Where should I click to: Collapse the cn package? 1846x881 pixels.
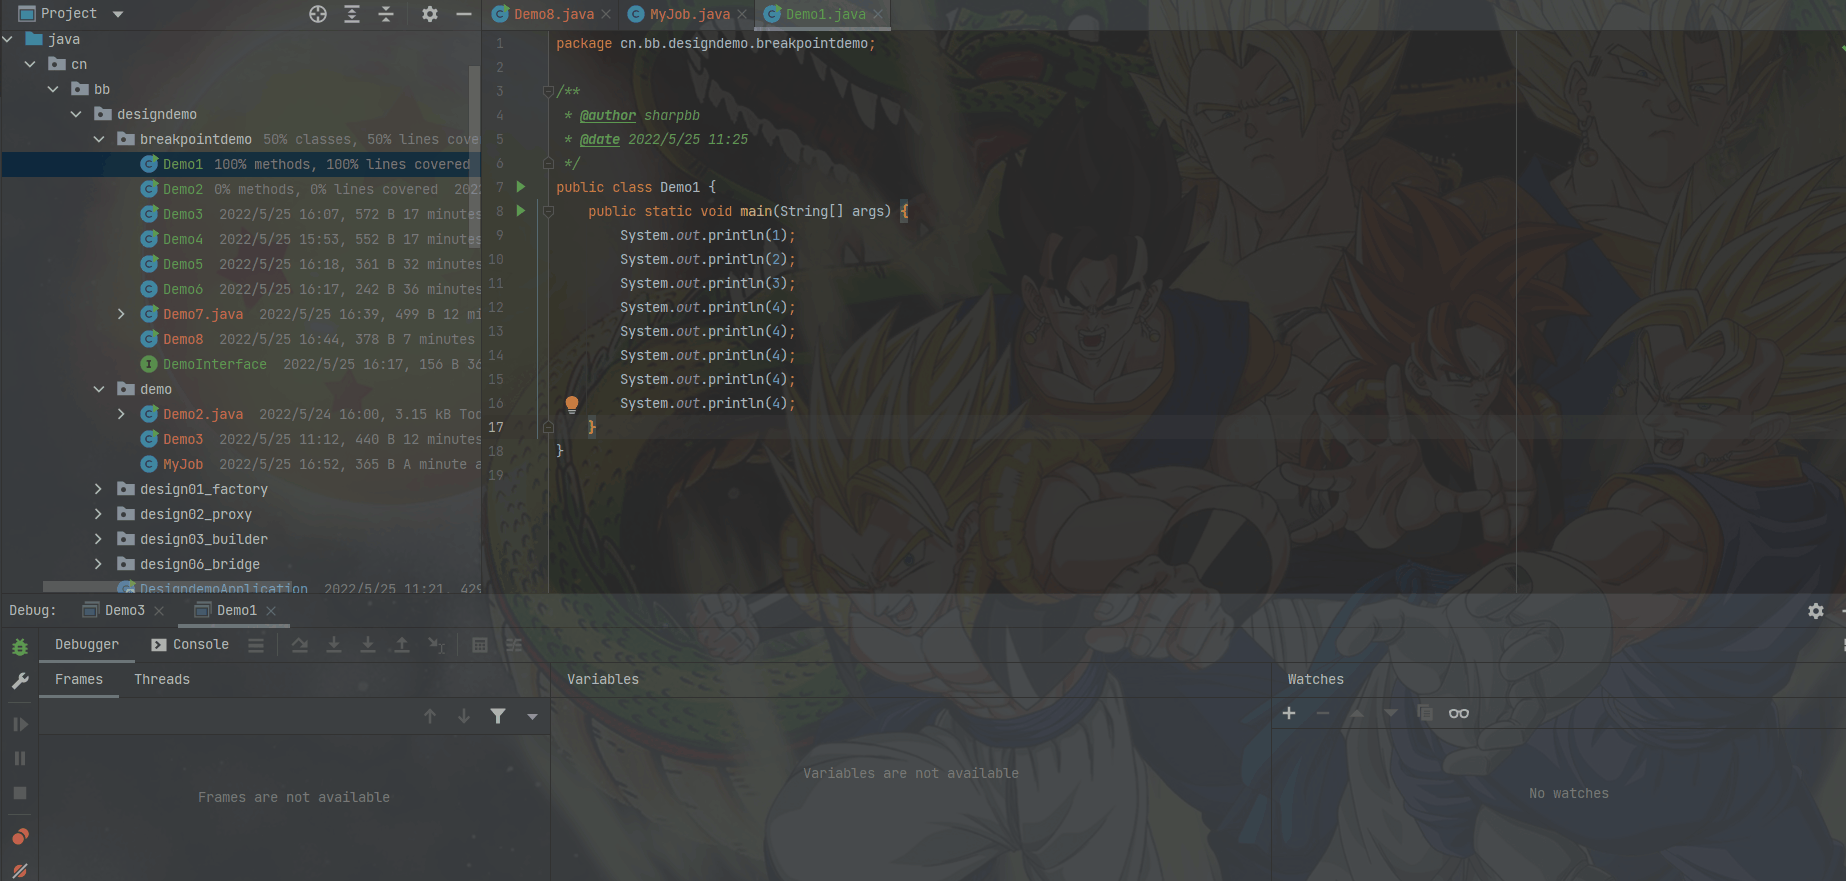(30, 64)
